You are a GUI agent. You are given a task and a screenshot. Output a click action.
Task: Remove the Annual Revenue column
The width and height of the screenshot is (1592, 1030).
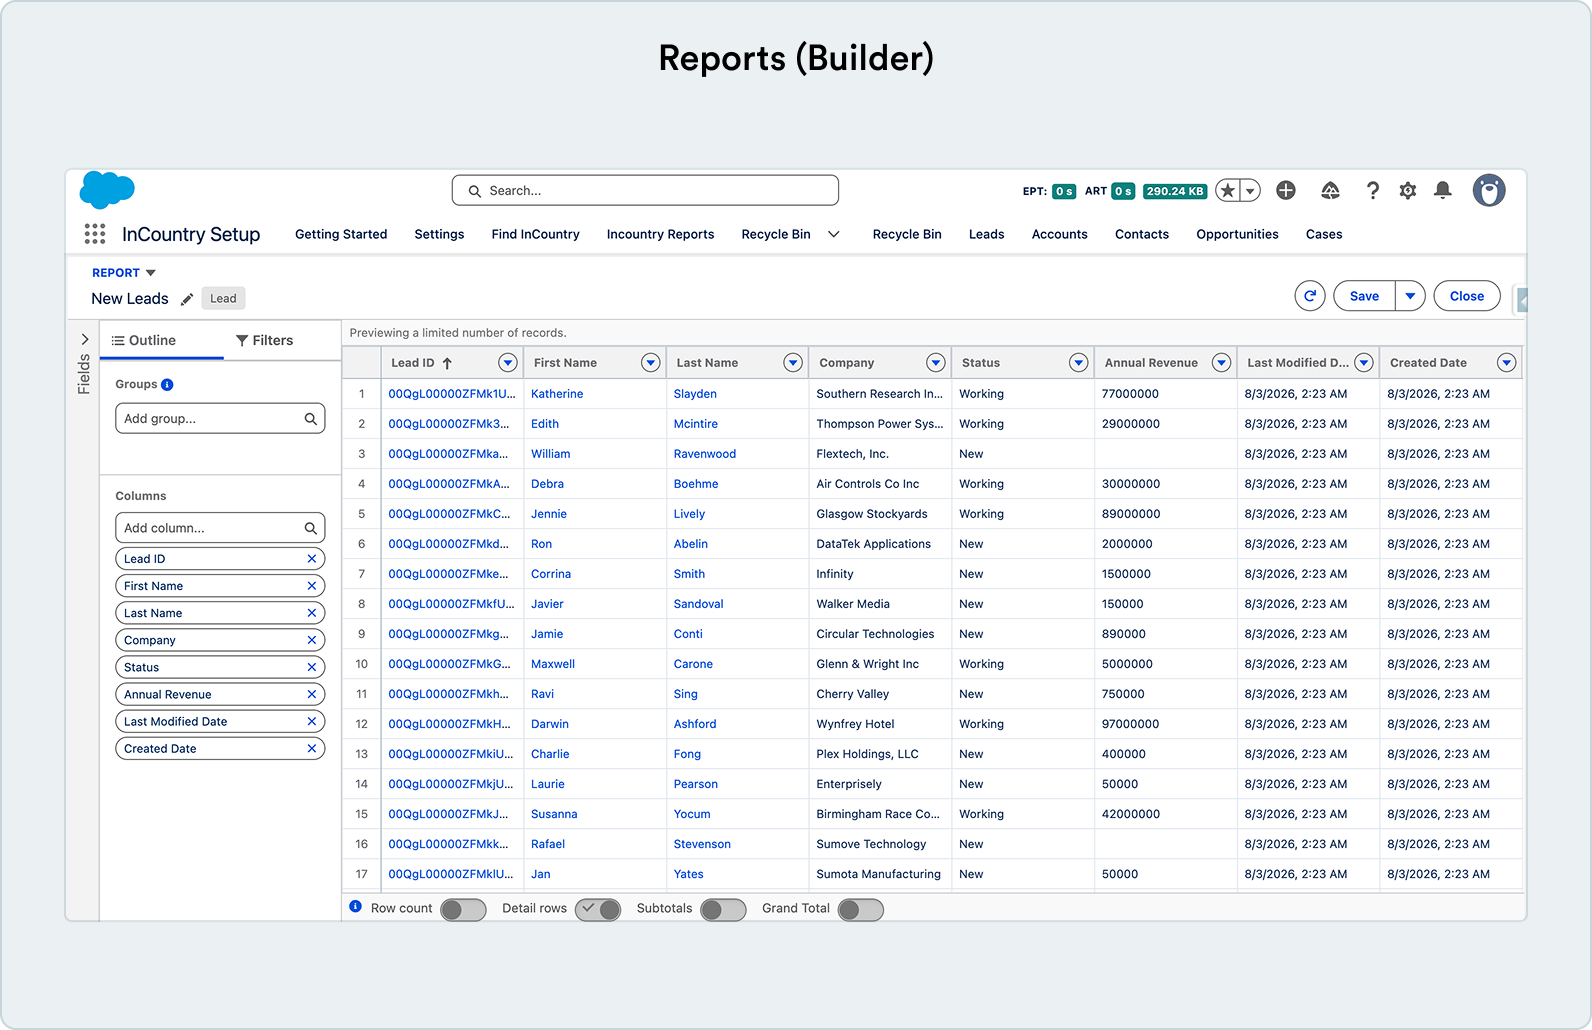312,694
